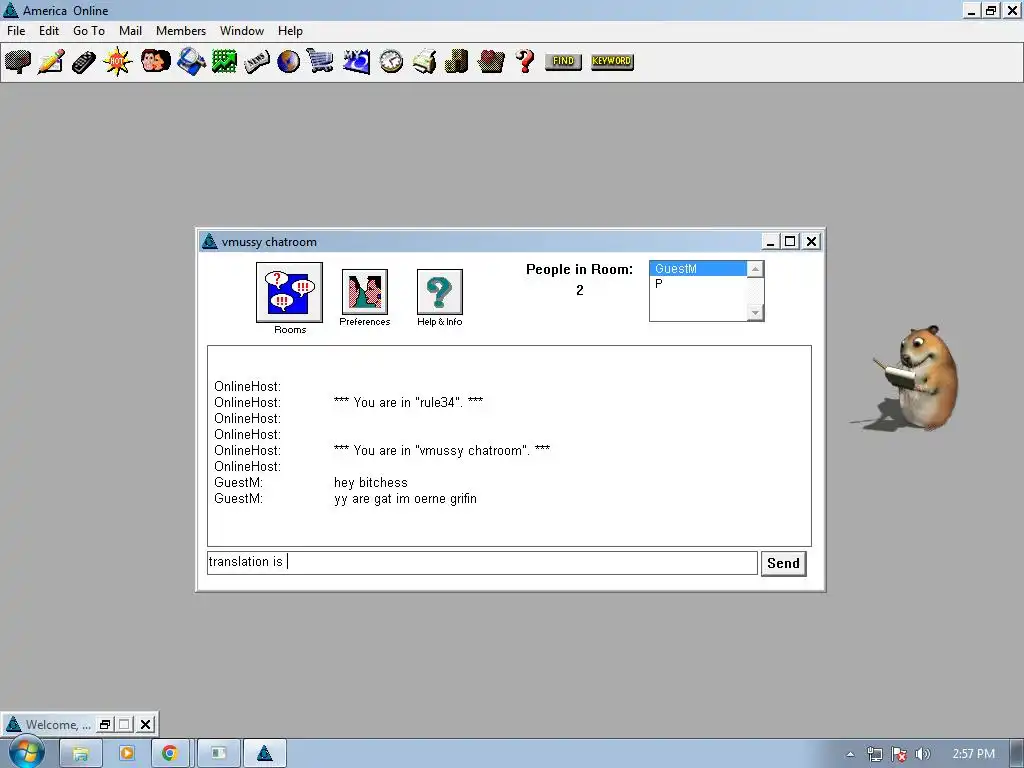Open the filing cabinet Personal Filing icon
The height and width of the screenshot is (768, 1024).
coord(456,62)
